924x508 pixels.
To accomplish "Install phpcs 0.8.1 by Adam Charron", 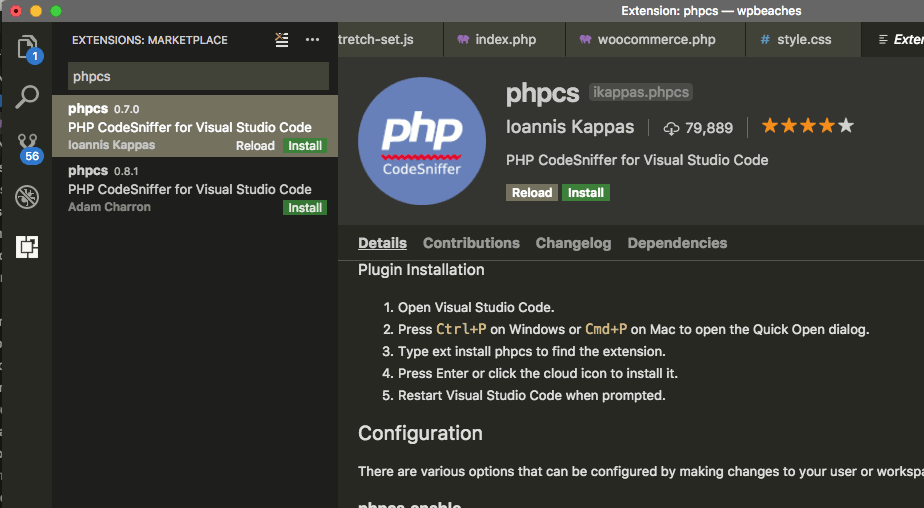I will point(305,207).
